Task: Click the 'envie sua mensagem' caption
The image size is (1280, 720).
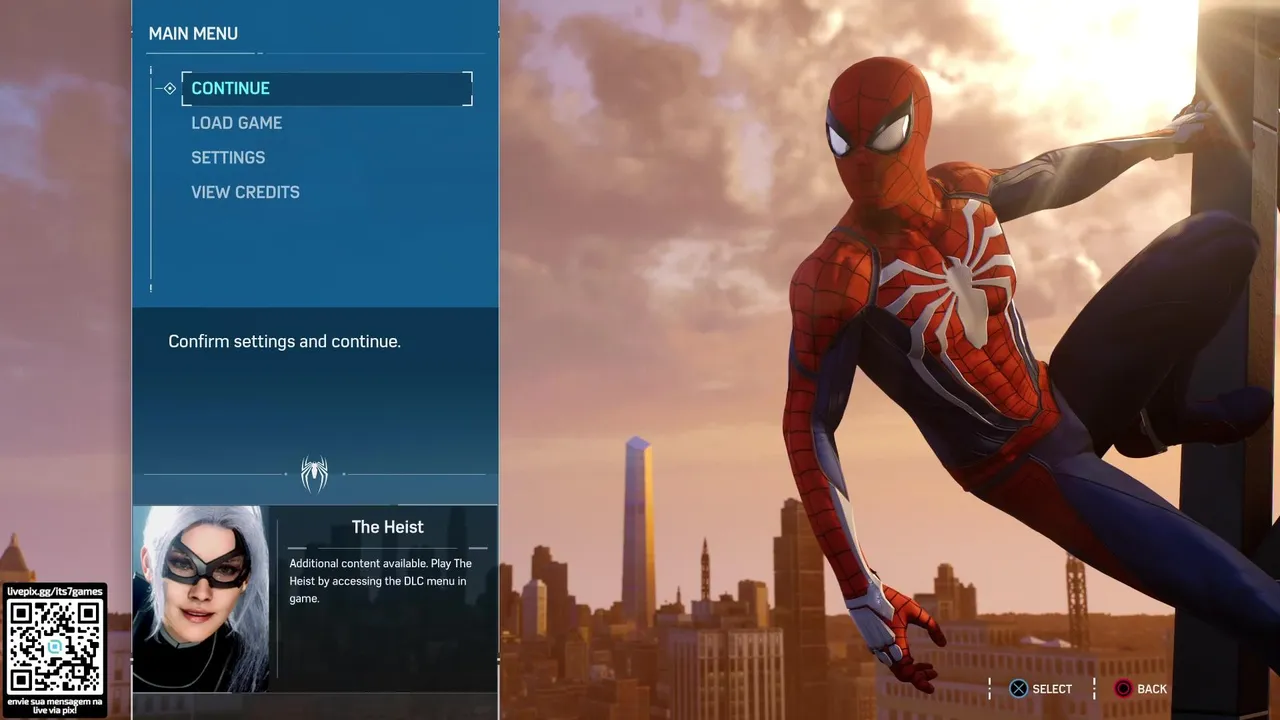Action: 55,705
